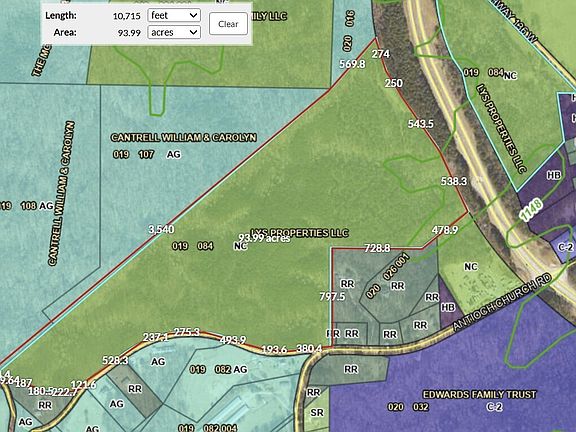
Task: Click the EDWARDS FAMILY TRUST parcel label
Action: (480, 395)
